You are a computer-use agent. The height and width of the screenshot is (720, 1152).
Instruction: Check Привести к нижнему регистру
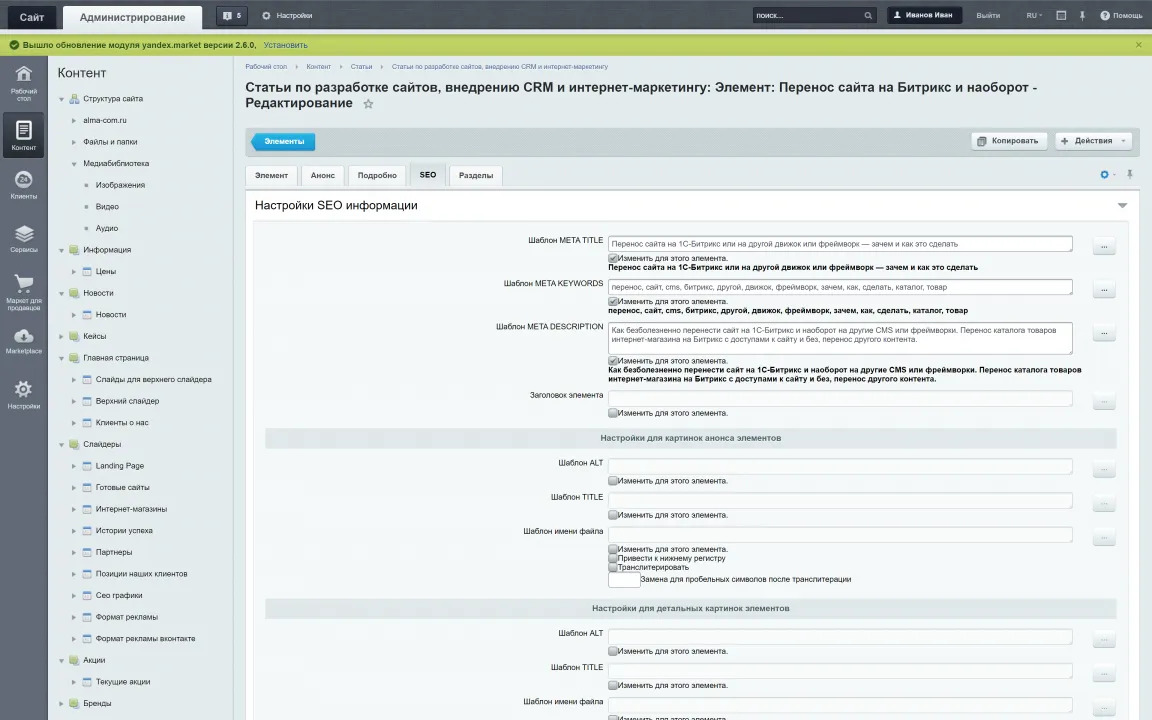(x=613, y=558)
